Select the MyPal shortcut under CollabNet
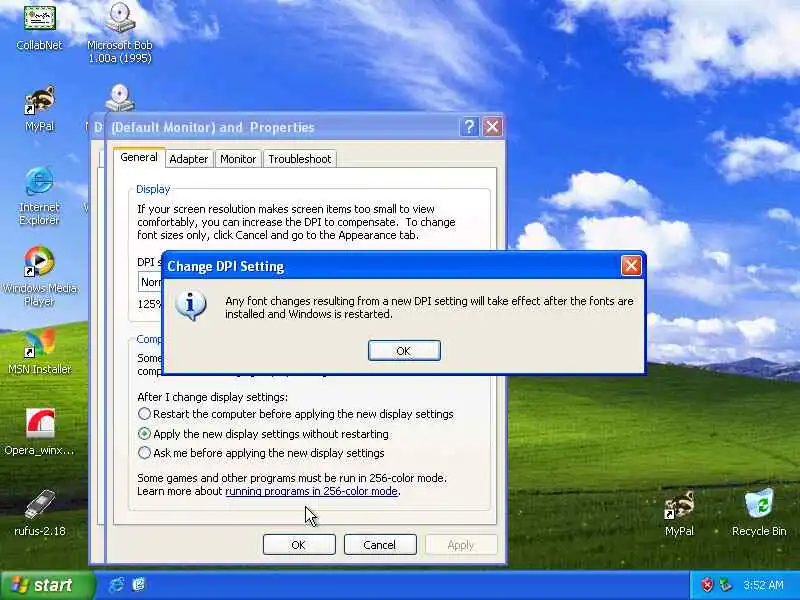Image resolution: width=800 pixels, height=600 pixels. pyautogui.click(x=39, y=109)
